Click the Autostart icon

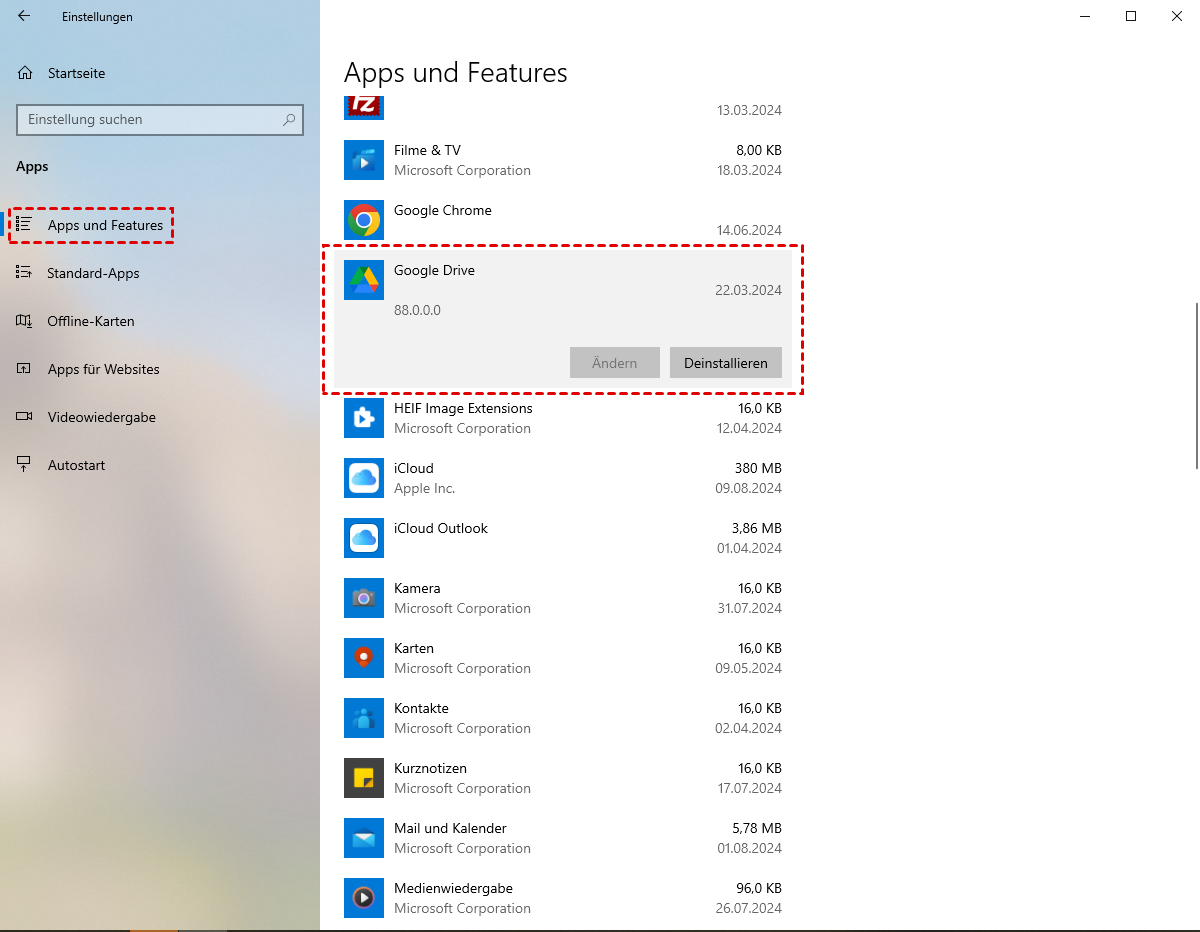(25, 465)
